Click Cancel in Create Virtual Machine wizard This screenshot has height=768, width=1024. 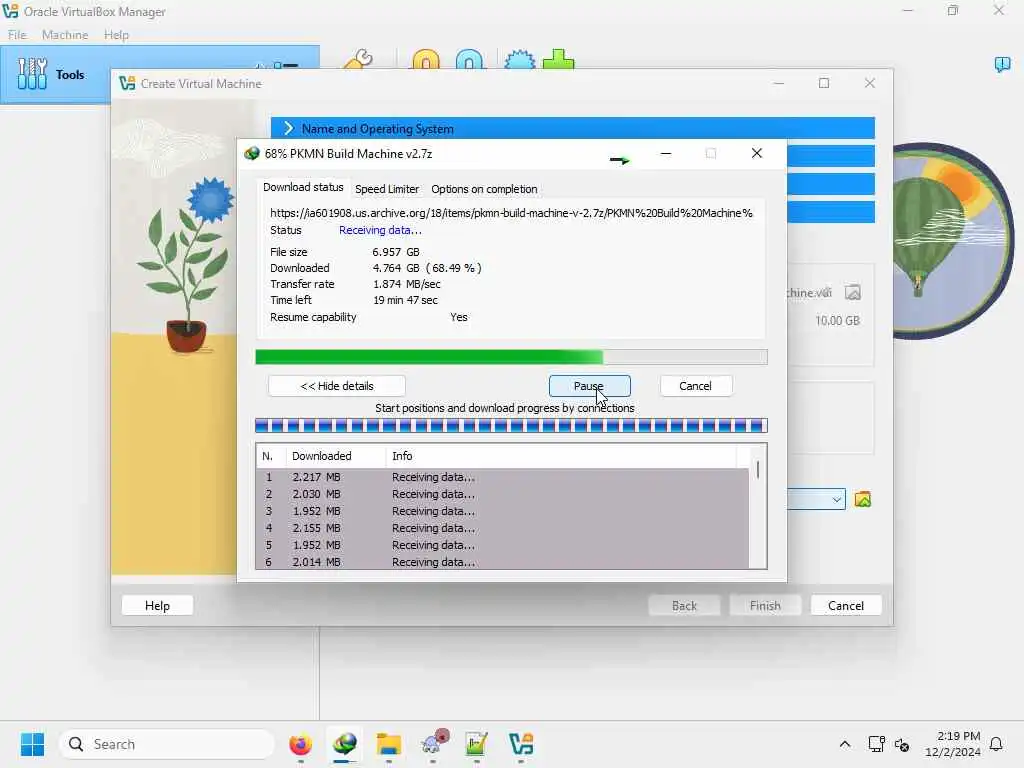click(846, 605)
